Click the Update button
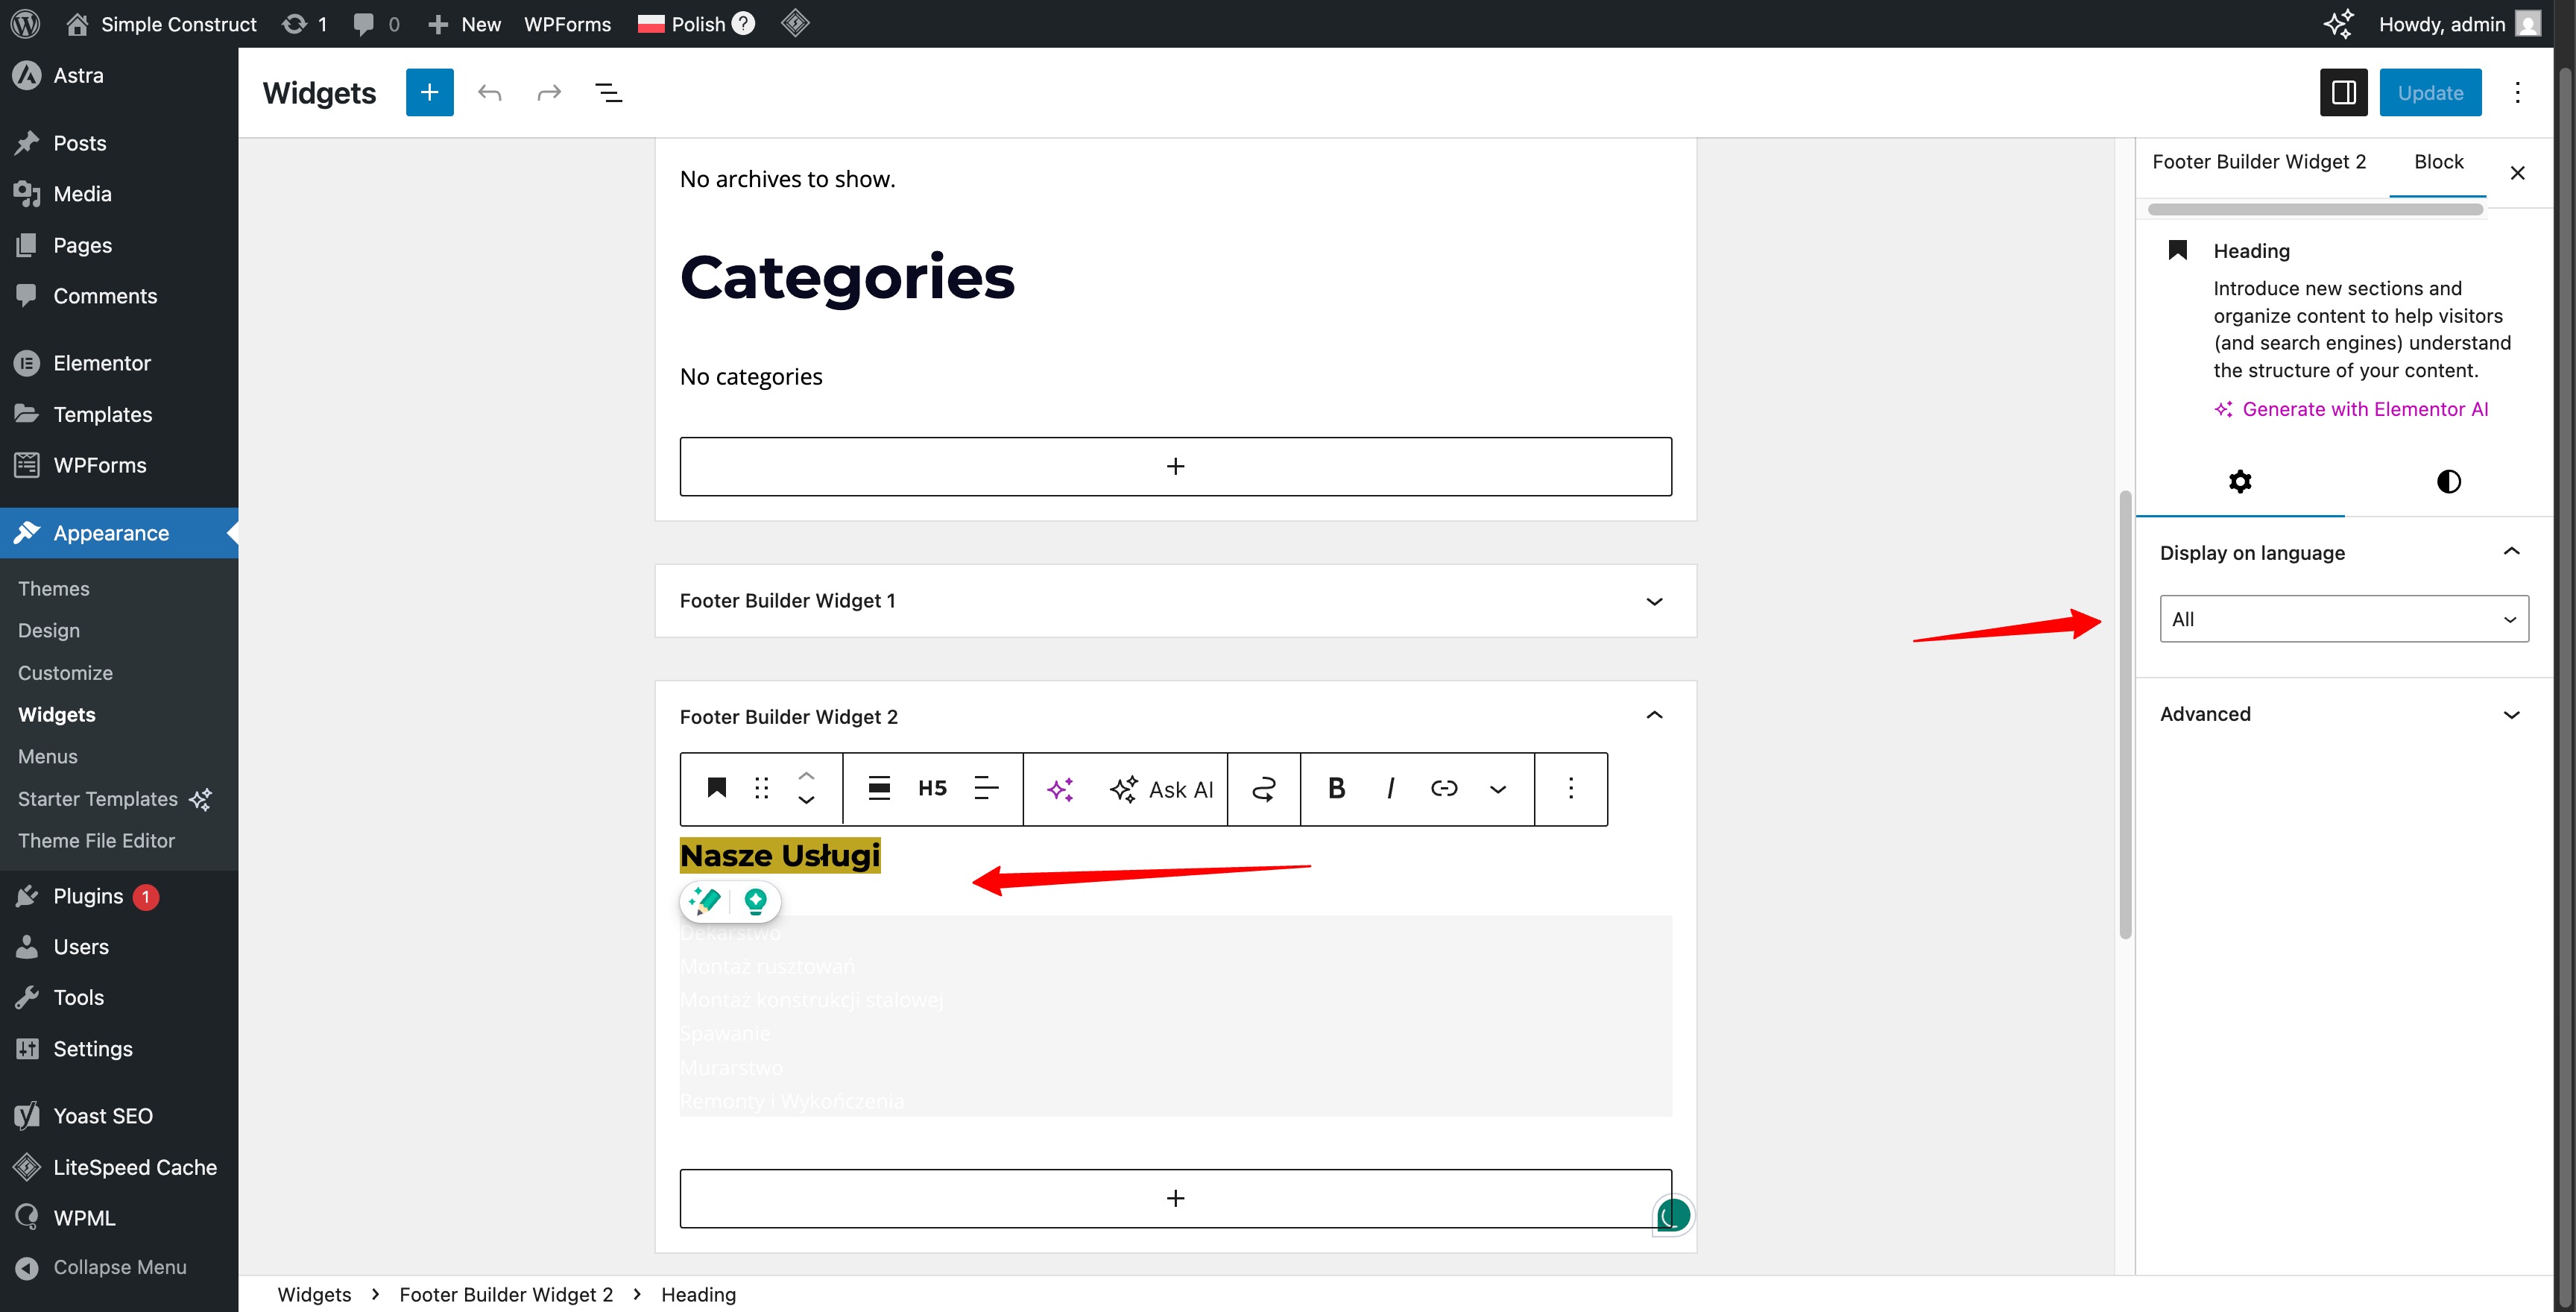Viewport: 2576px width, 1312px height. point(2430,93)
